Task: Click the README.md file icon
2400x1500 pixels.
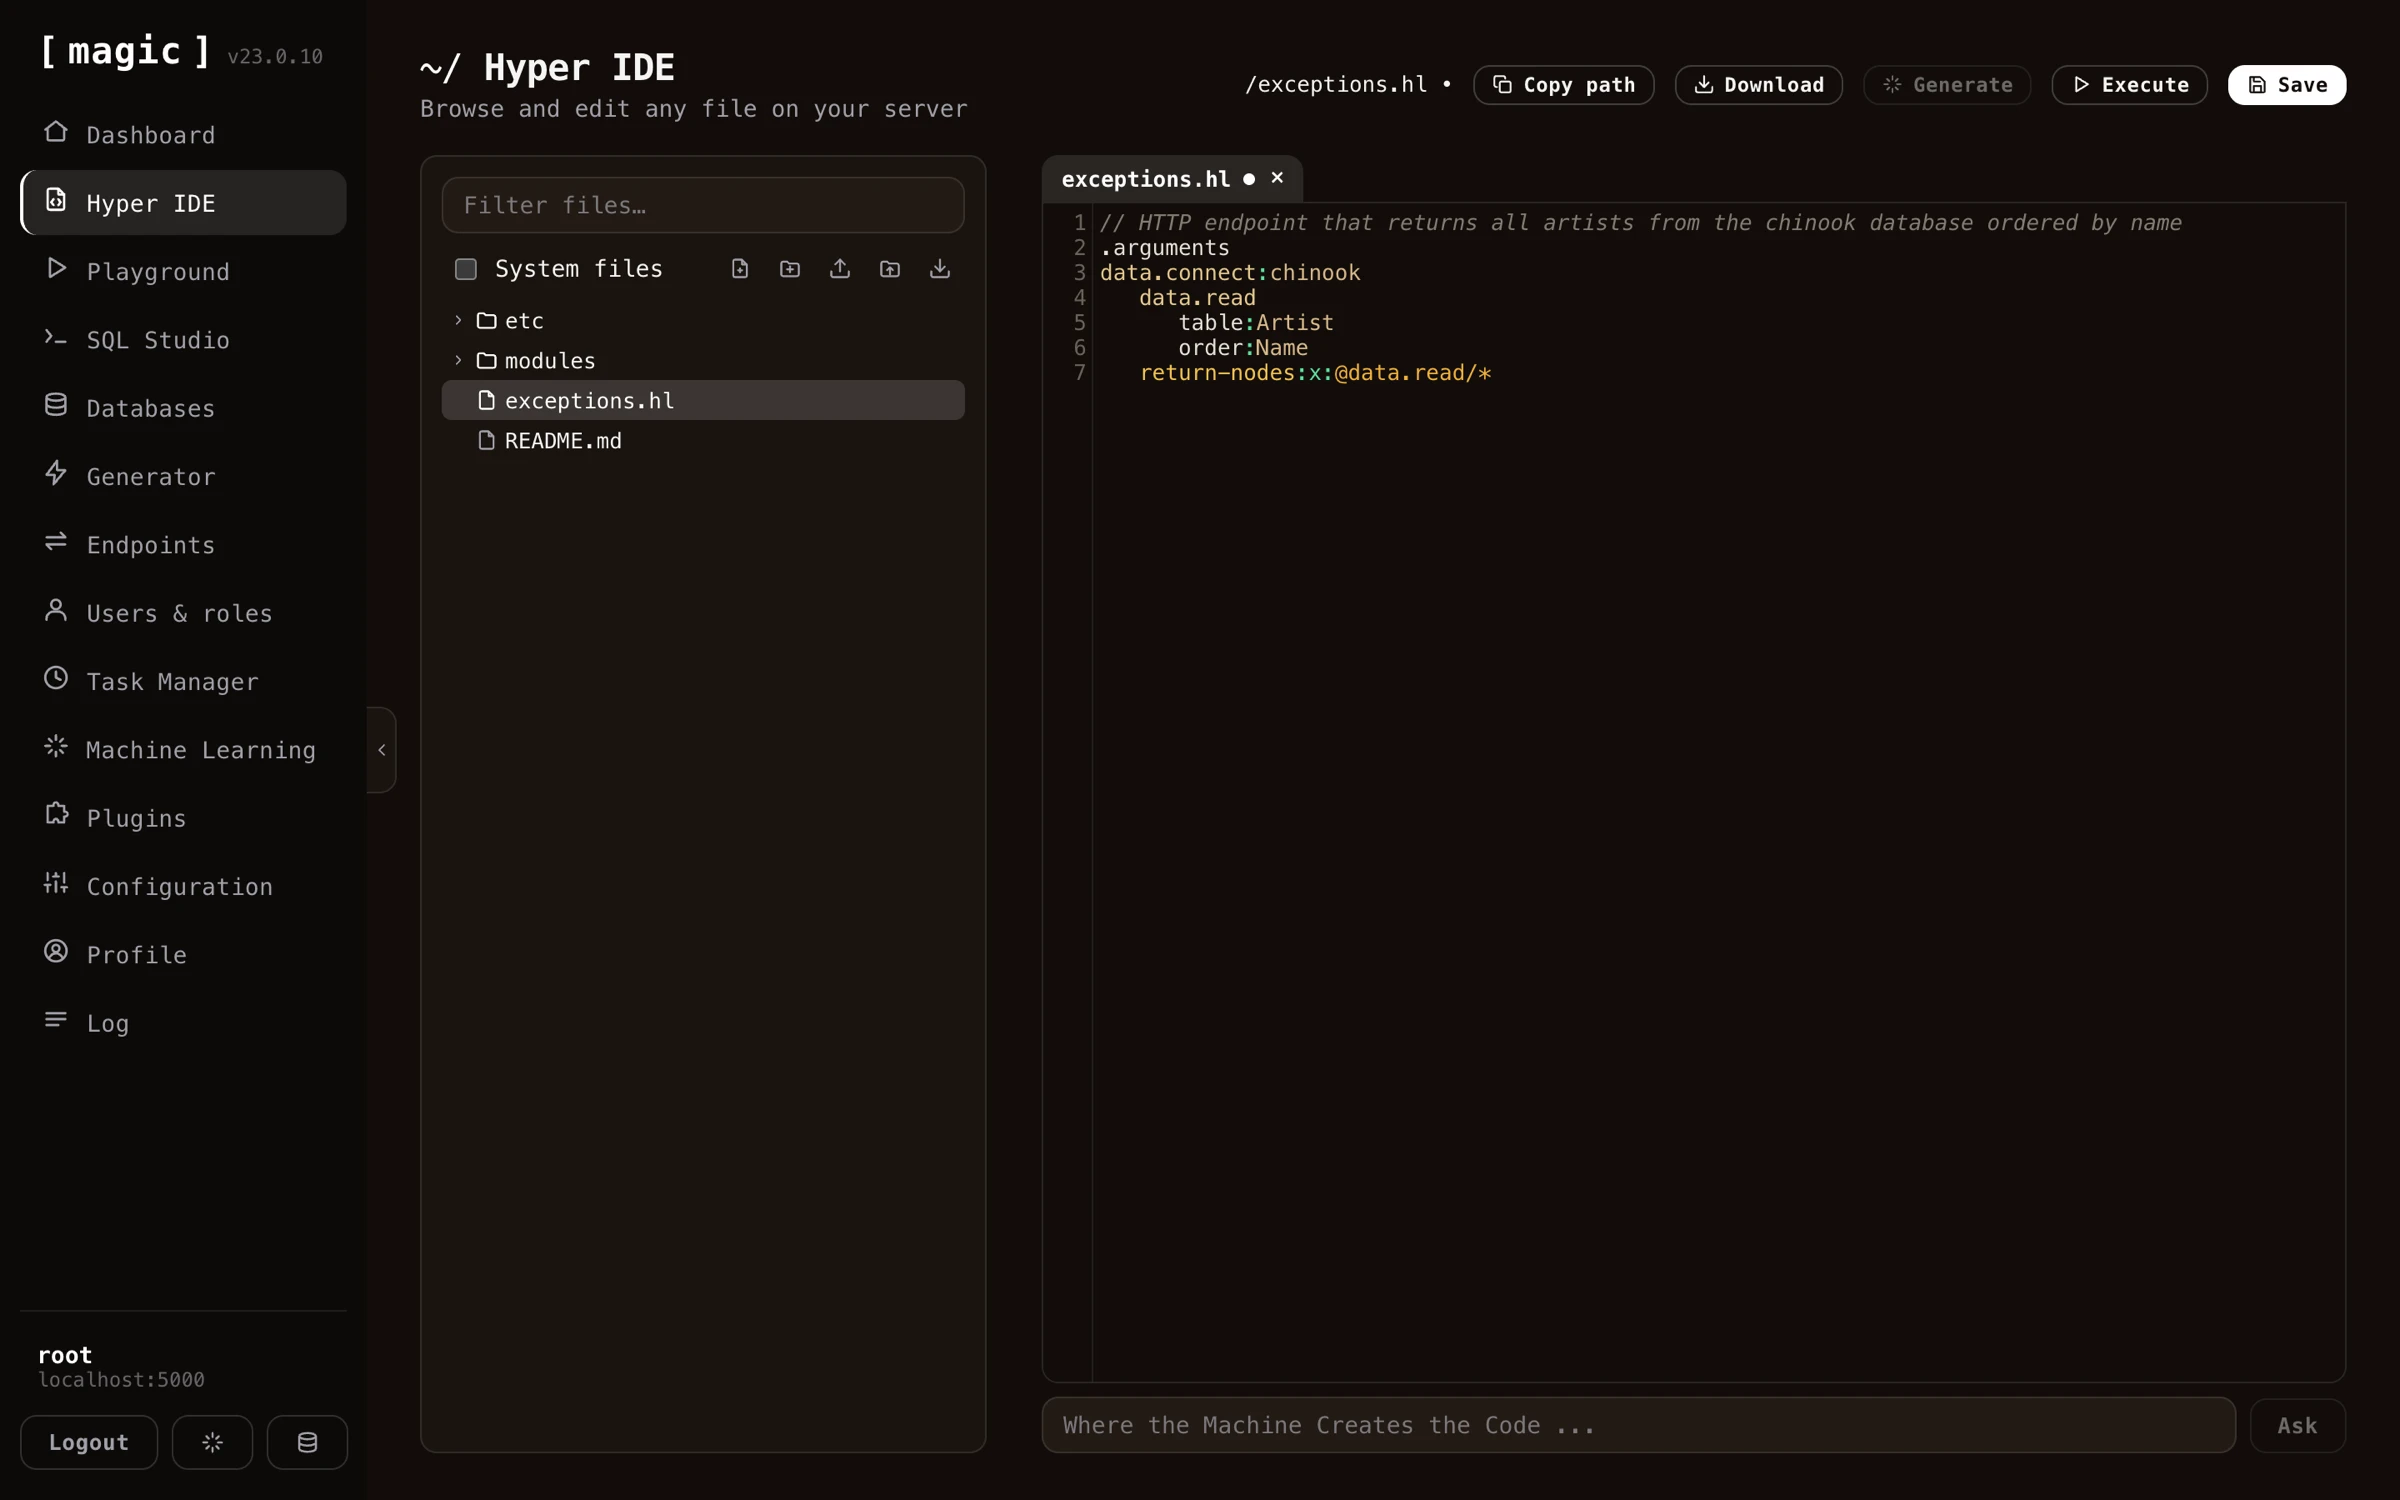Action: [487, 440]
